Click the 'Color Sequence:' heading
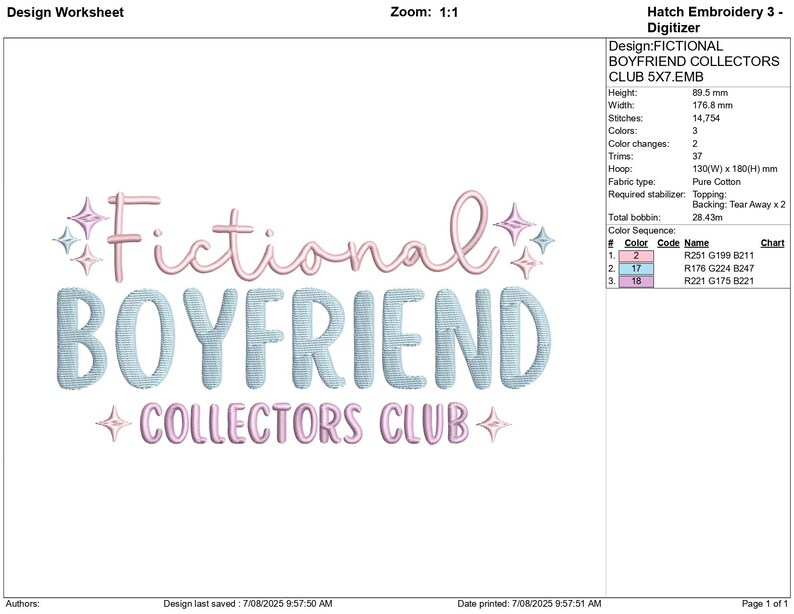This screenshot has height=614, width=794. (642, 231)
